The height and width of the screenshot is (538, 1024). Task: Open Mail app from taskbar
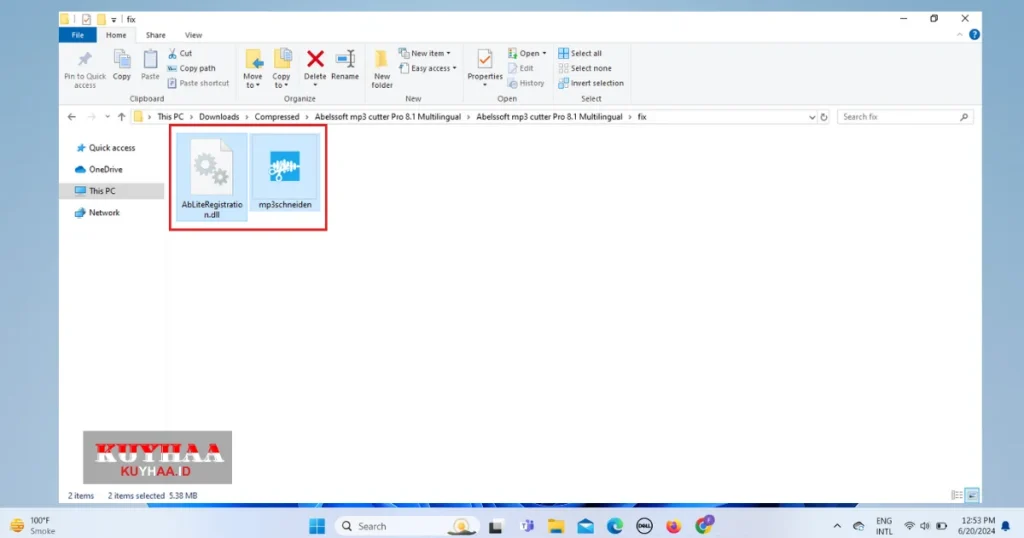(585, 526)
